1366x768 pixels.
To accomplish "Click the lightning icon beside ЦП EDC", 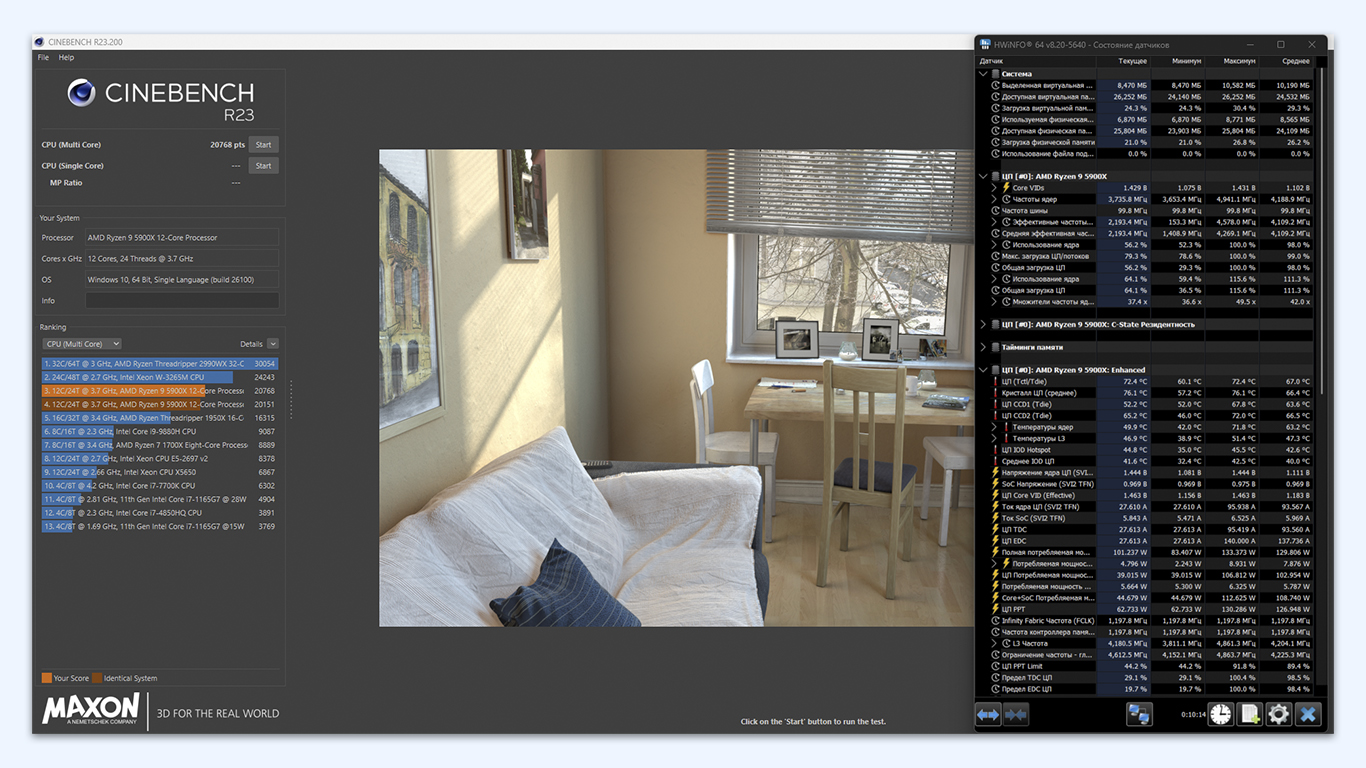I will pyautogui.click(x=995, y=541).
